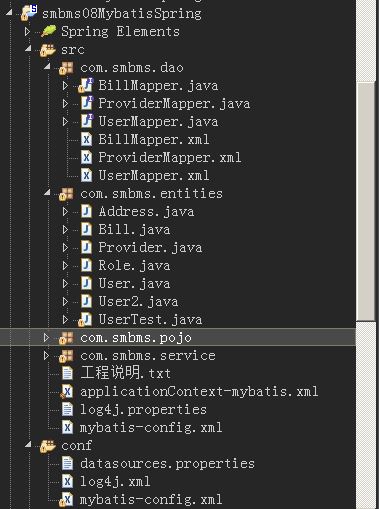Click the User.java class file icon
The height and width of the screenshot is (509, 379).
[87, 283]
